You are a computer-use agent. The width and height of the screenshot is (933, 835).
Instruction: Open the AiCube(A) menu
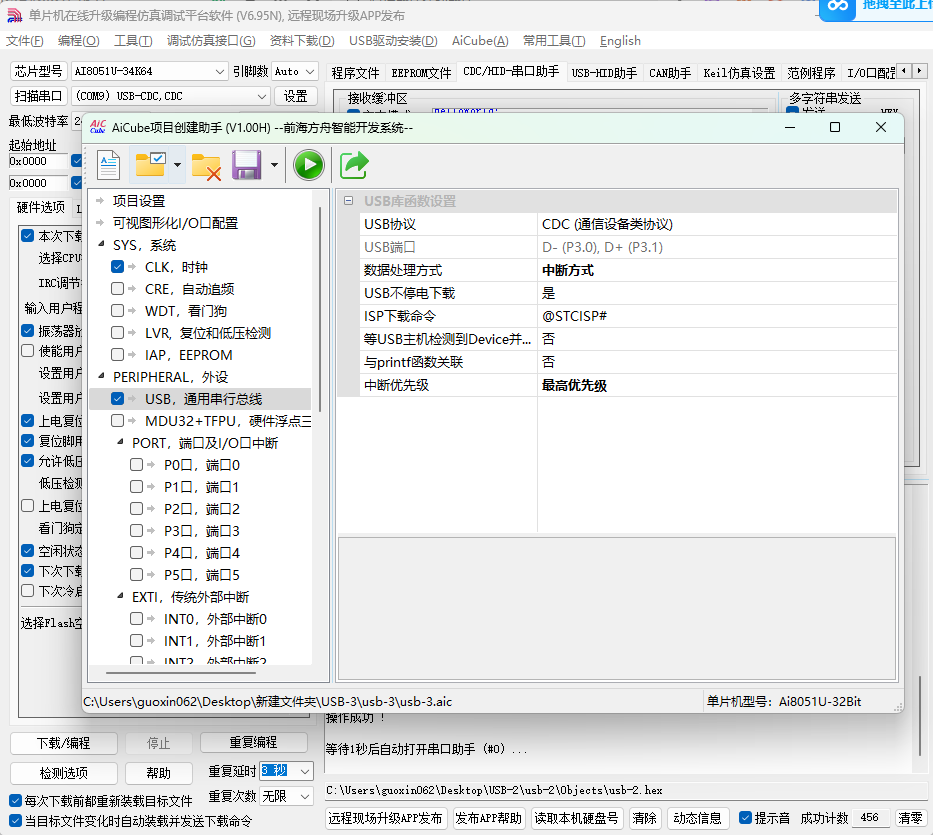[480, 41]
